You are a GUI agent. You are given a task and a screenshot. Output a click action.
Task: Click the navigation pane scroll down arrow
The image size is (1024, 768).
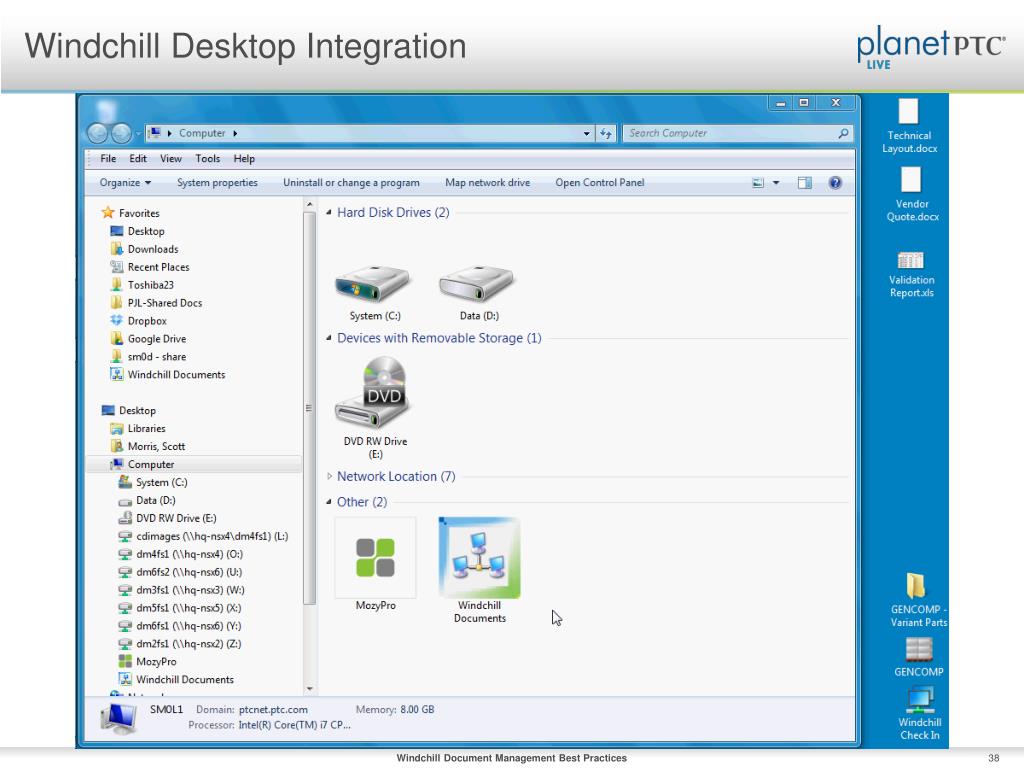(310, 688)
